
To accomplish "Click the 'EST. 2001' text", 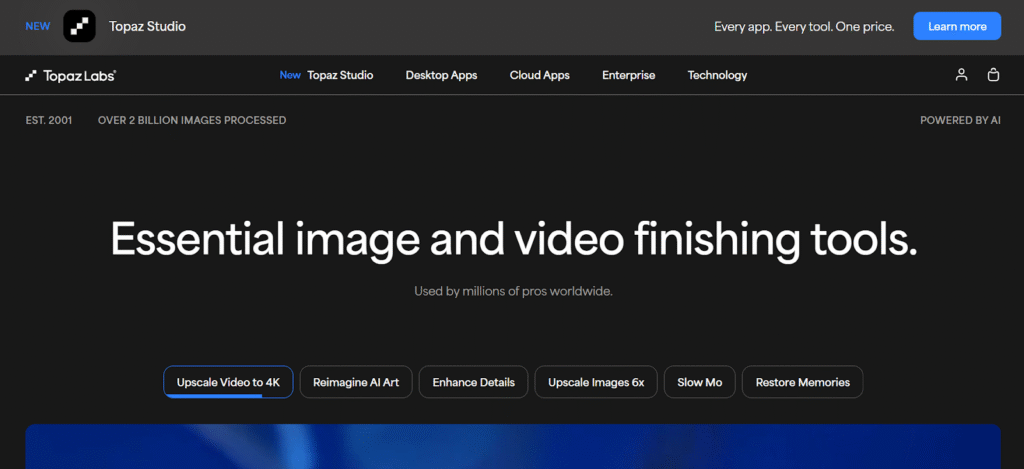I will tap(49, 120).
